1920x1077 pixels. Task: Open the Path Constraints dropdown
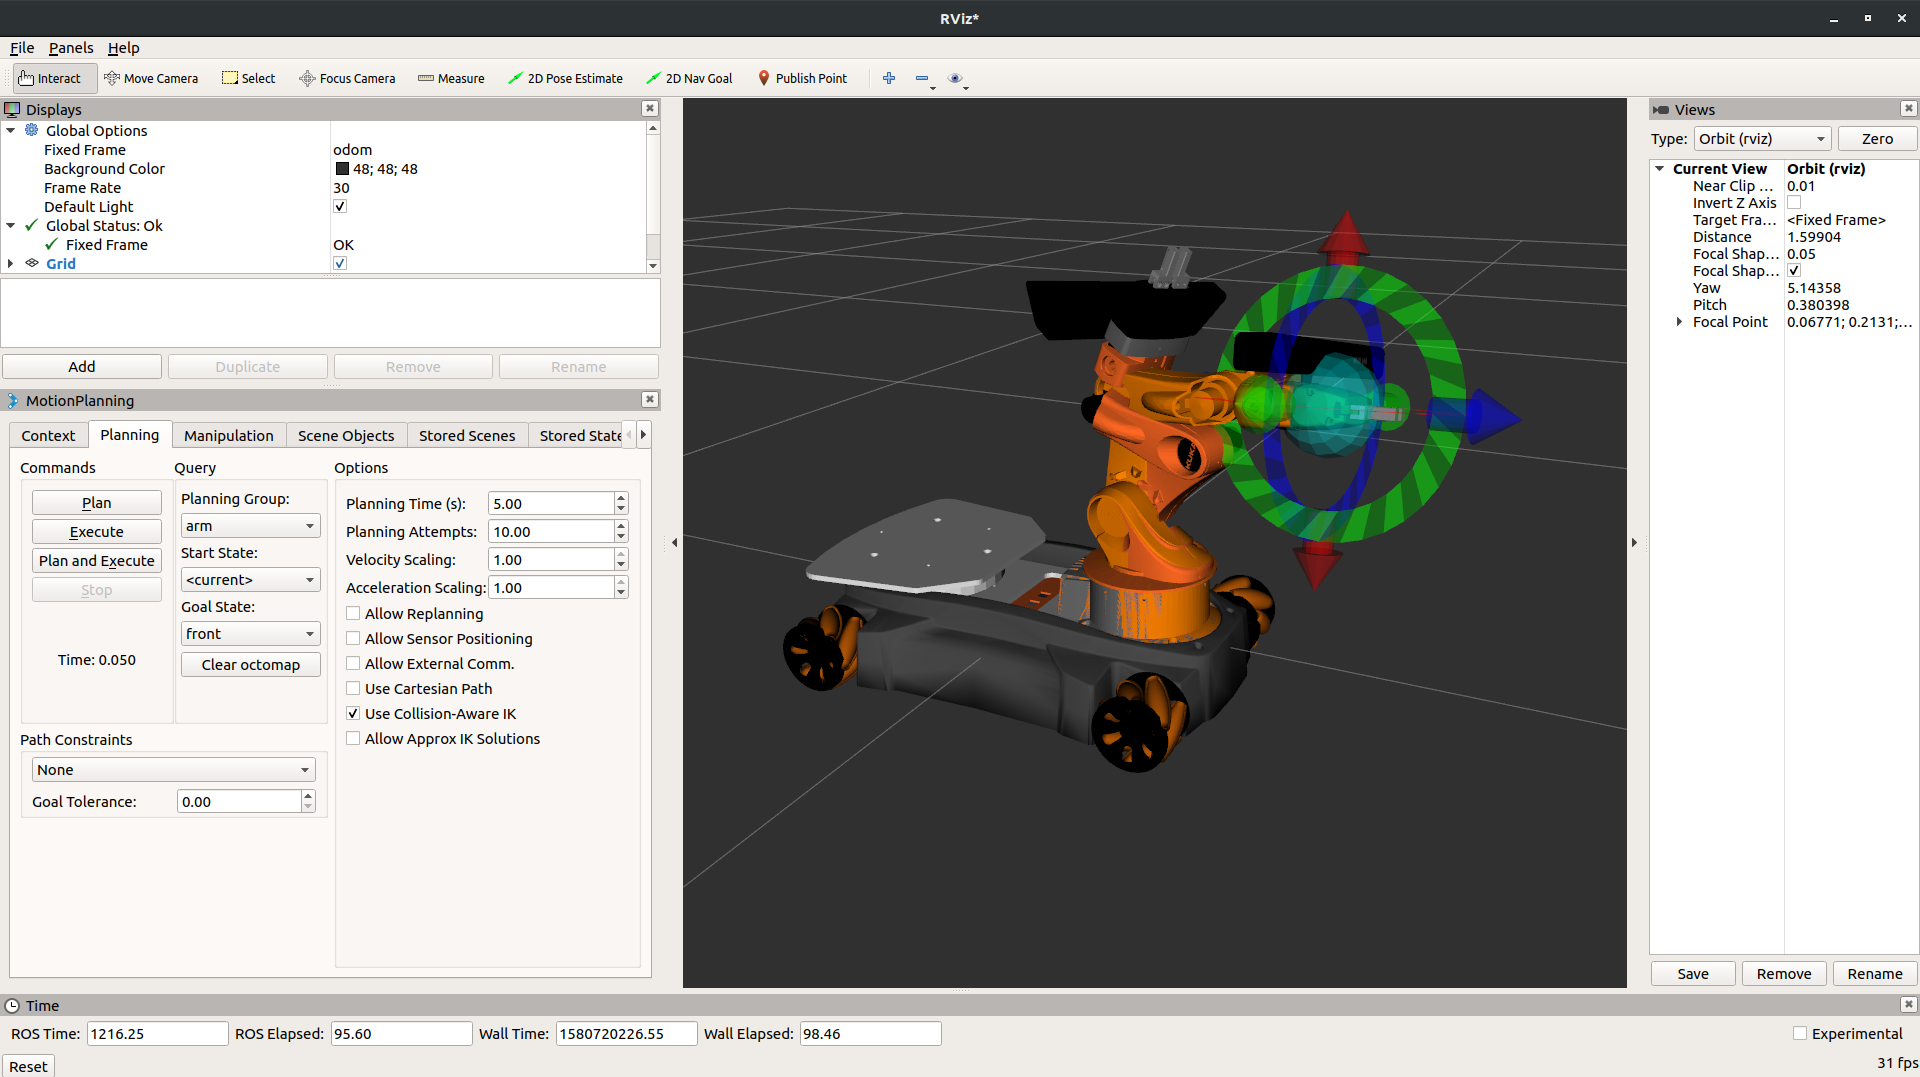tap(174, 769)
